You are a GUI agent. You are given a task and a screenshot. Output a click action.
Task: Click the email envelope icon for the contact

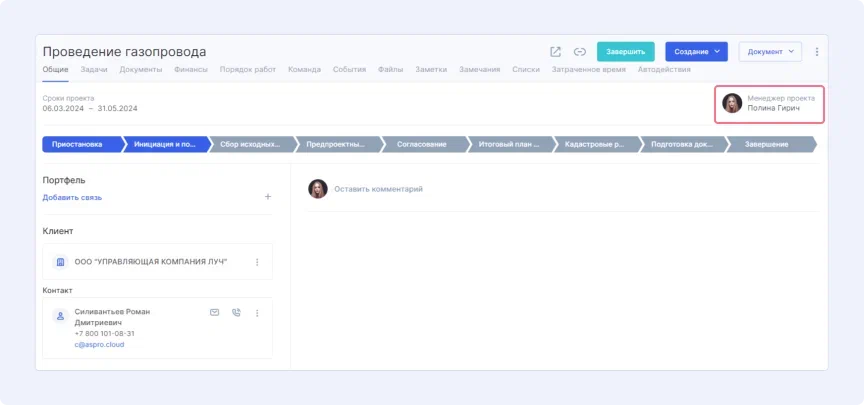(214, 313)
